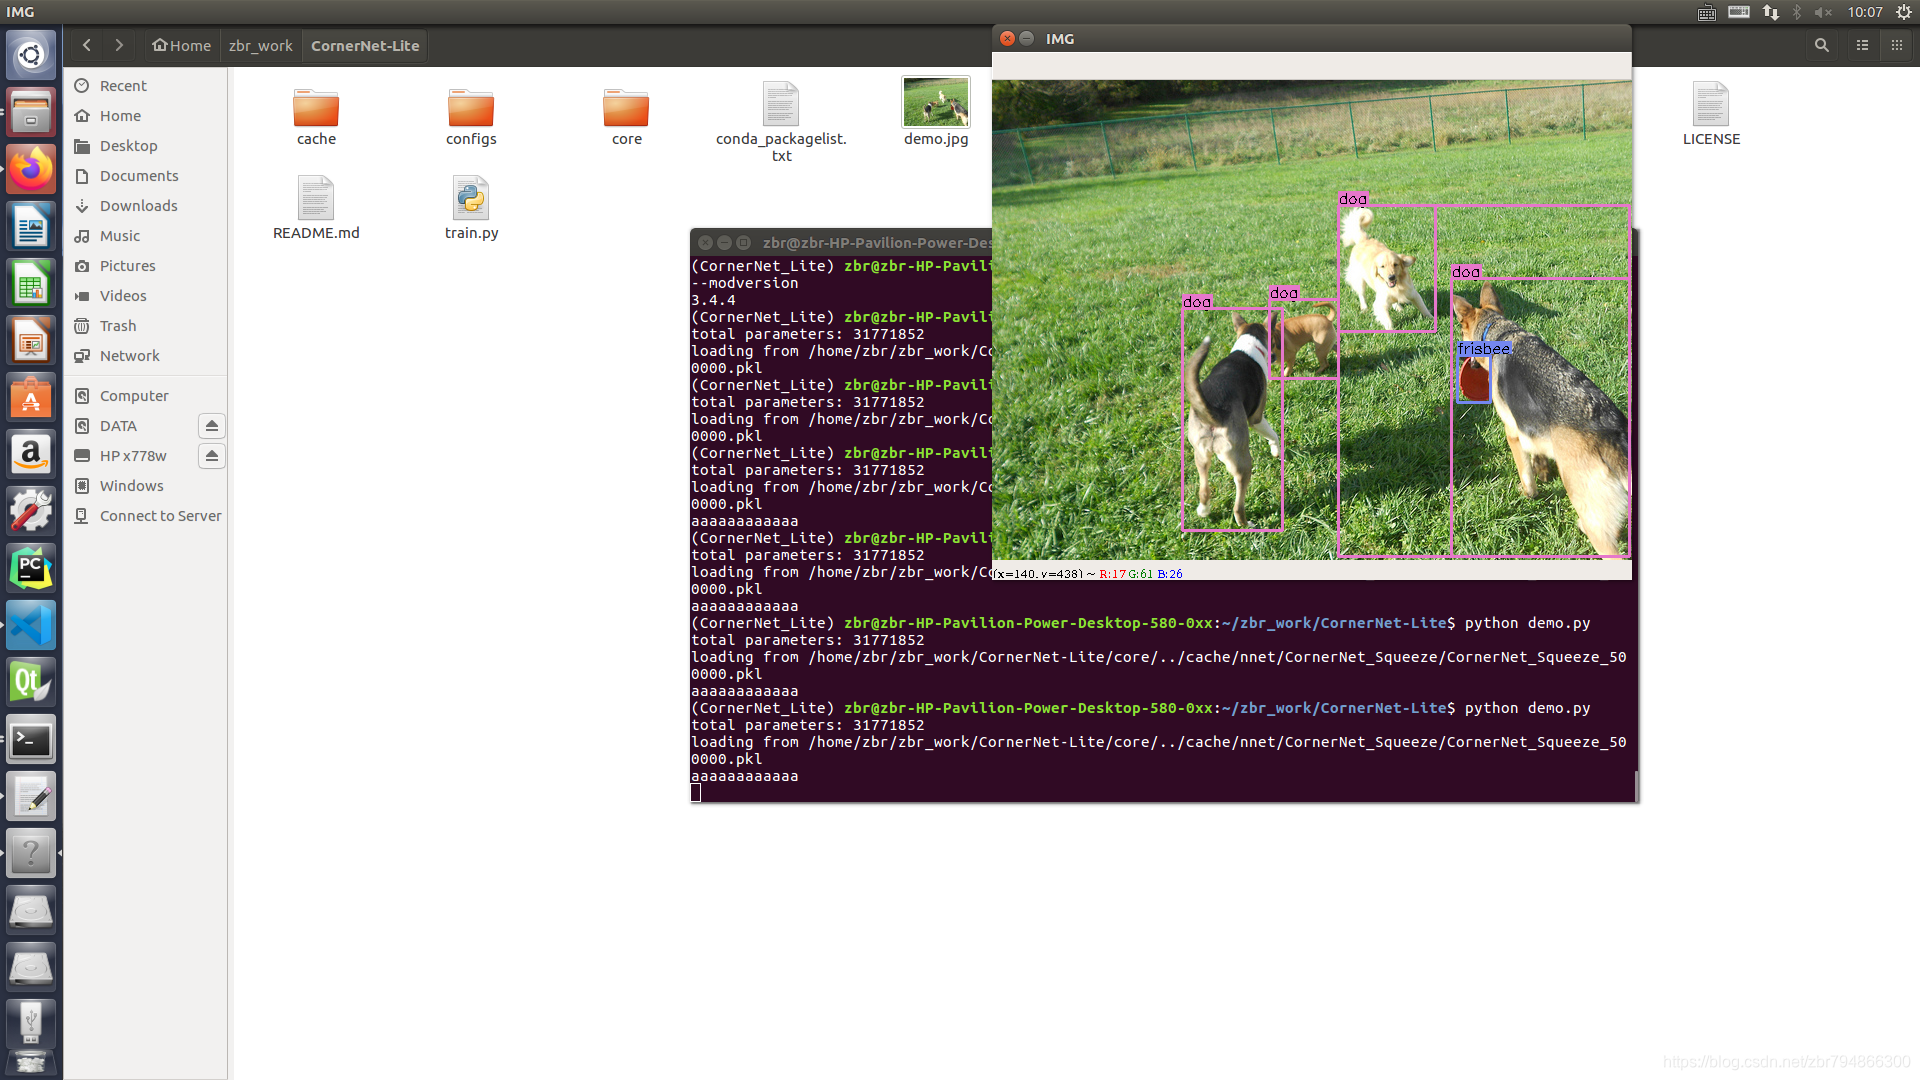Open Visual Studio Code from the launcher
This screenshot has height=1080, width=1920.
pos(31,624)
